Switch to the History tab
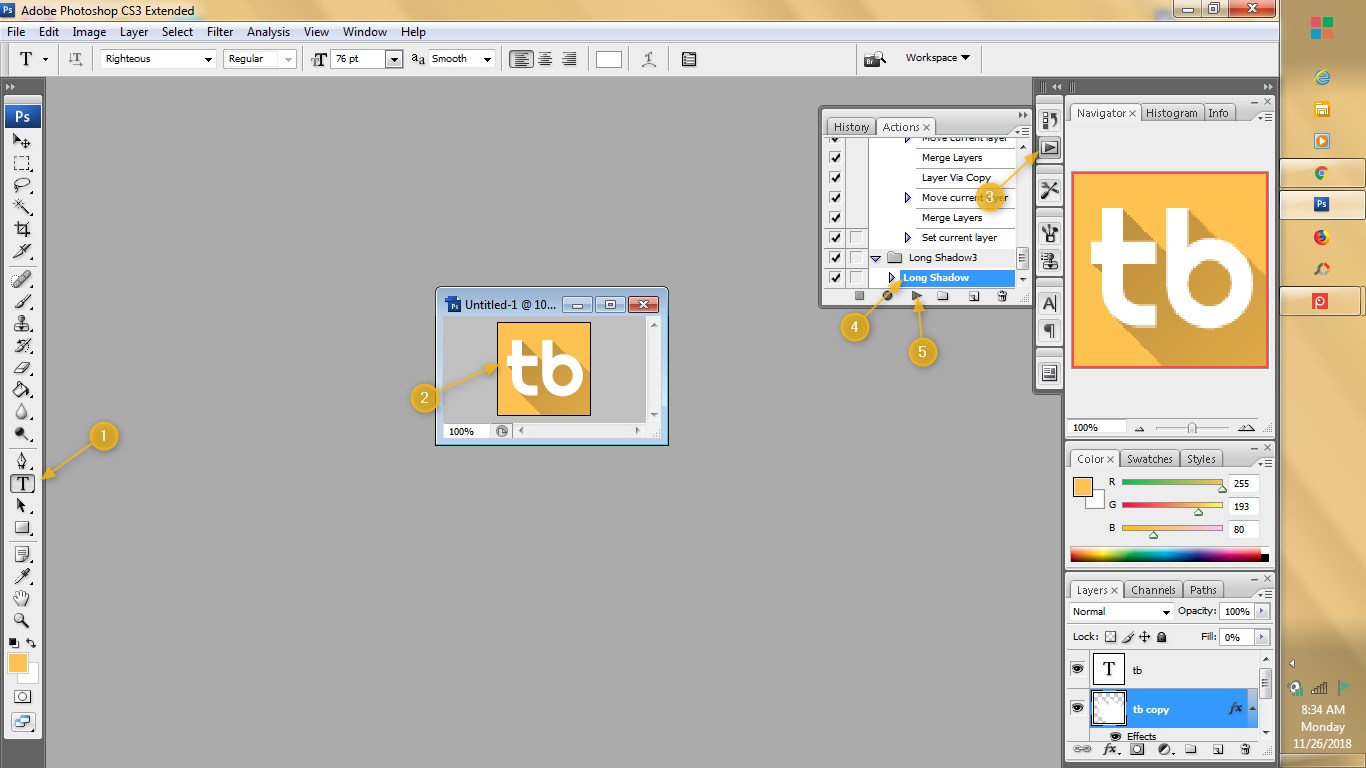1366x768 pixels. coord(851,127)
